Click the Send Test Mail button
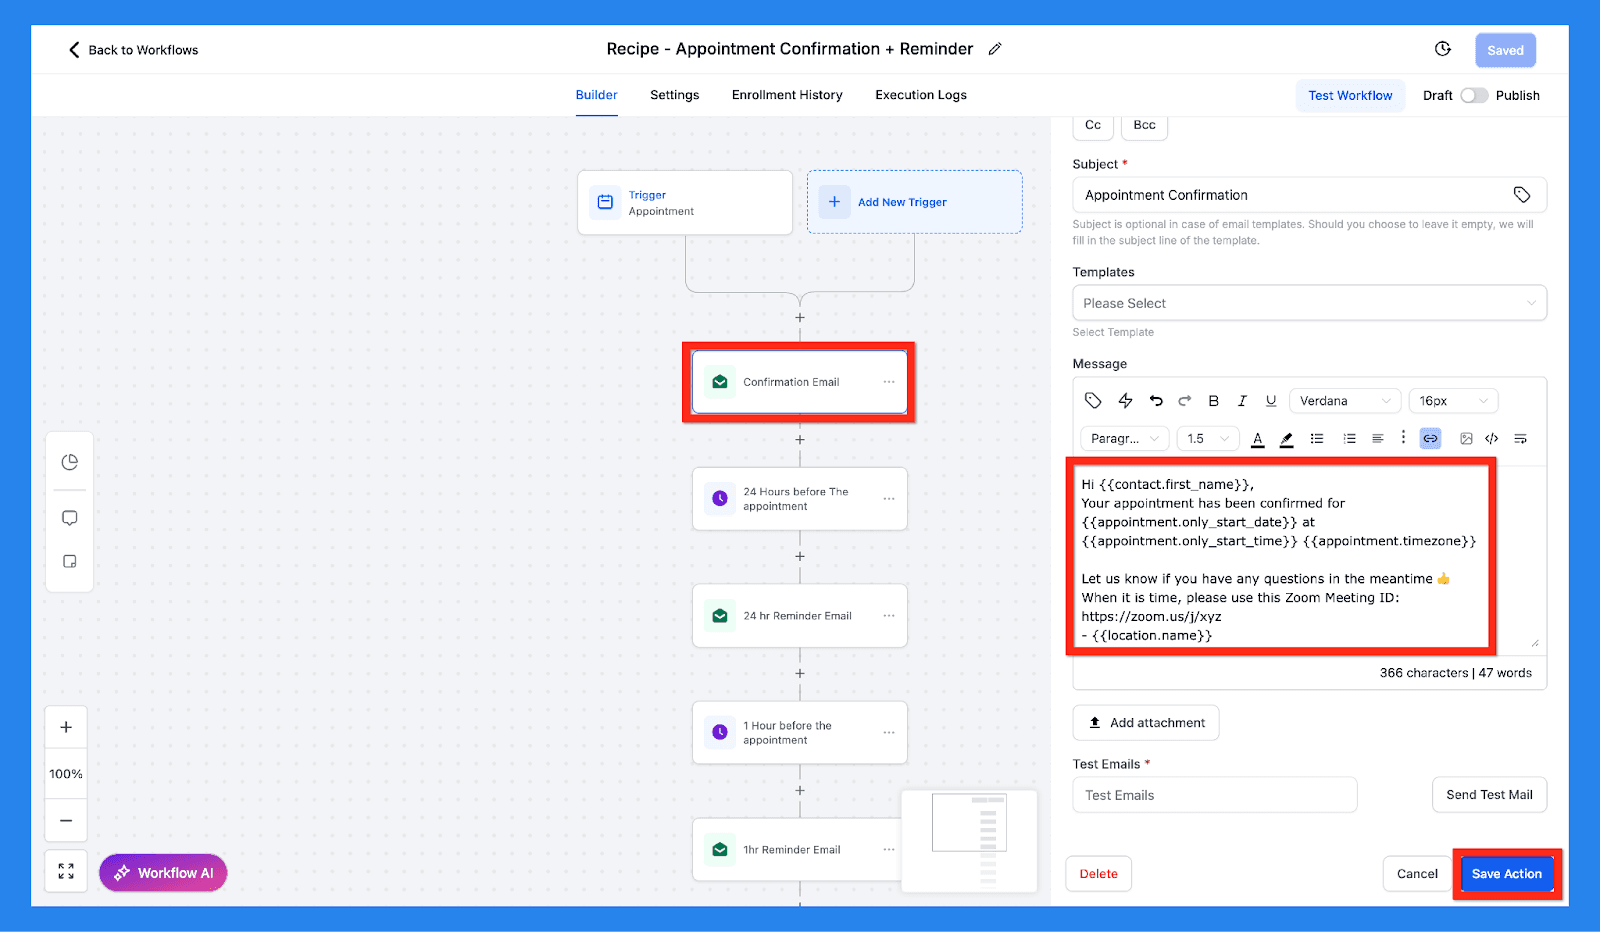The image size is (1600, 932). [x=1489, y=795]
